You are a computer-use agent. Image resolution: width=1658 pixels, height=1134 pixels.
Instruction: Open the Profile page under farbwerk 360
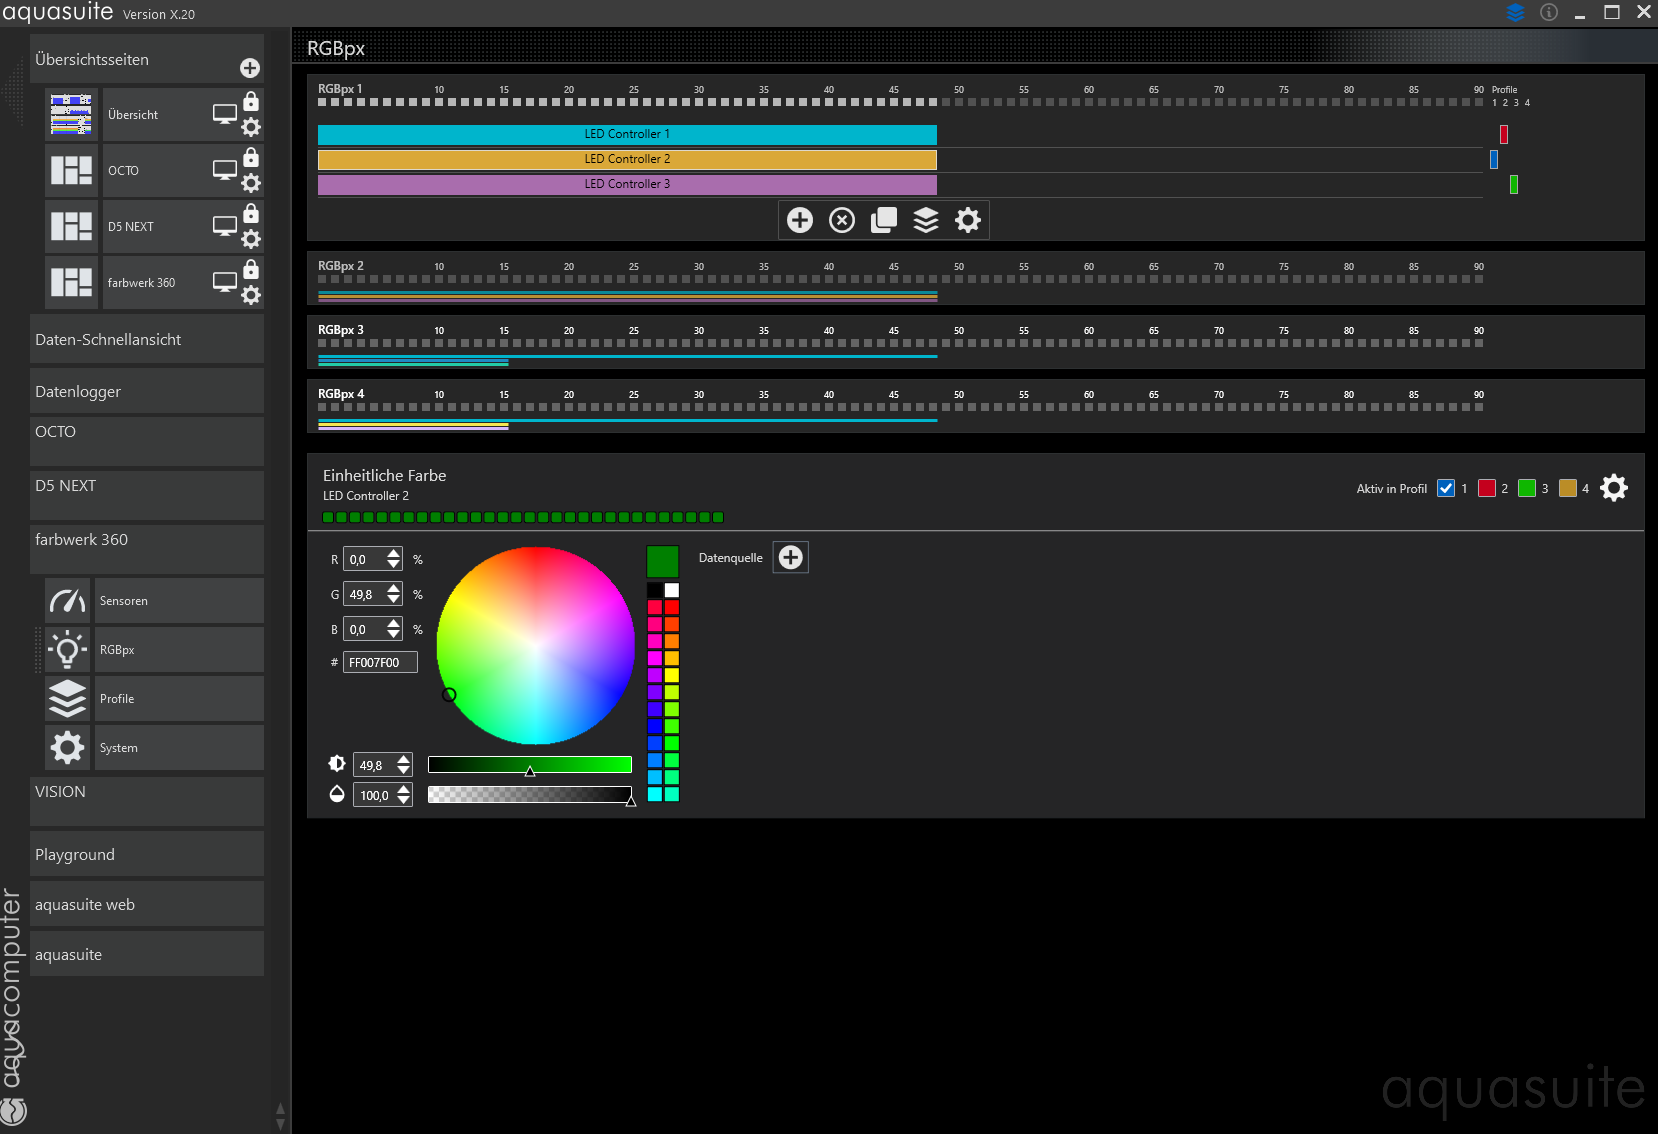(x=178, y=699)
